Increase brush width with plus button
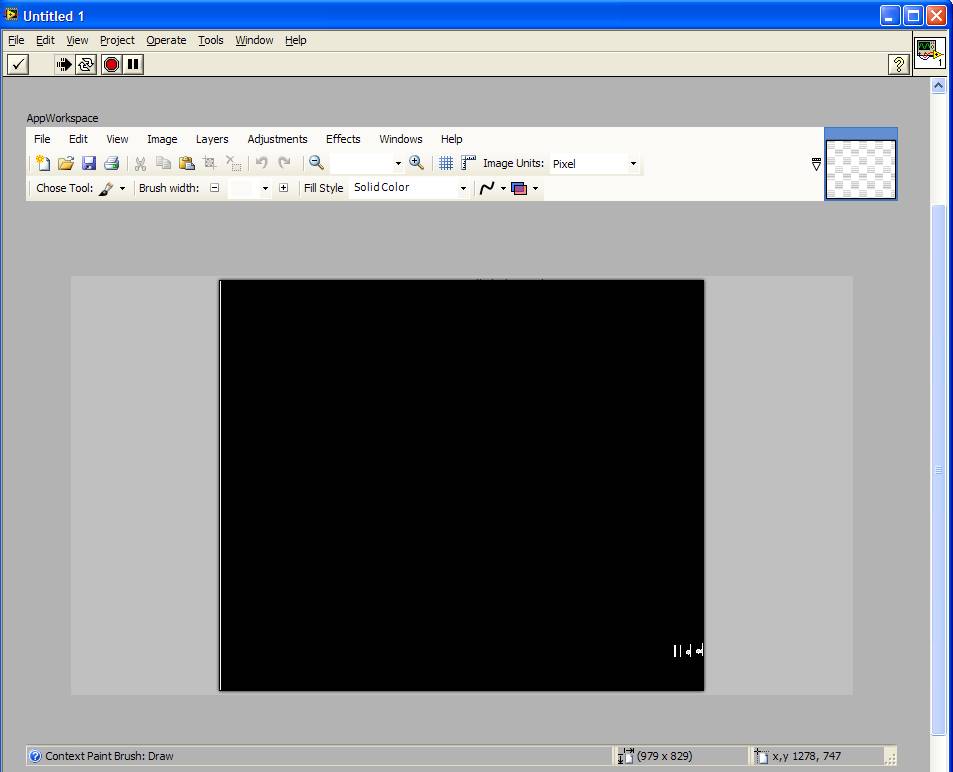 click(283, 188)
